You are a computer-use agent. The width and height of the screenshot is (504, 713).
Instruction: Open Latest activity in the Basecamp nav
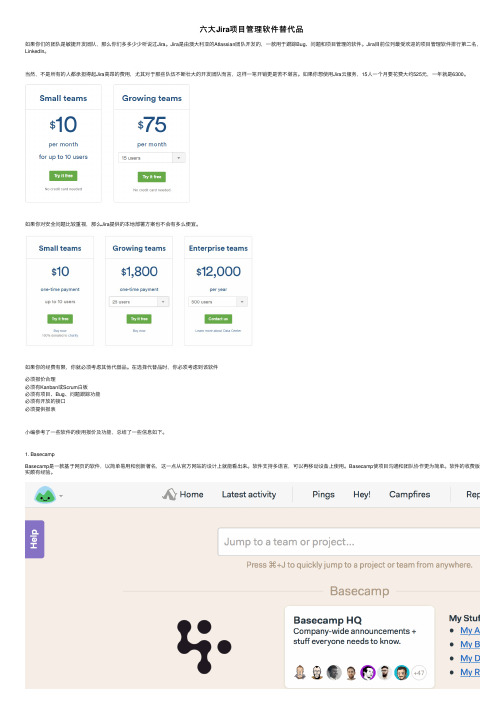(249, 494)
